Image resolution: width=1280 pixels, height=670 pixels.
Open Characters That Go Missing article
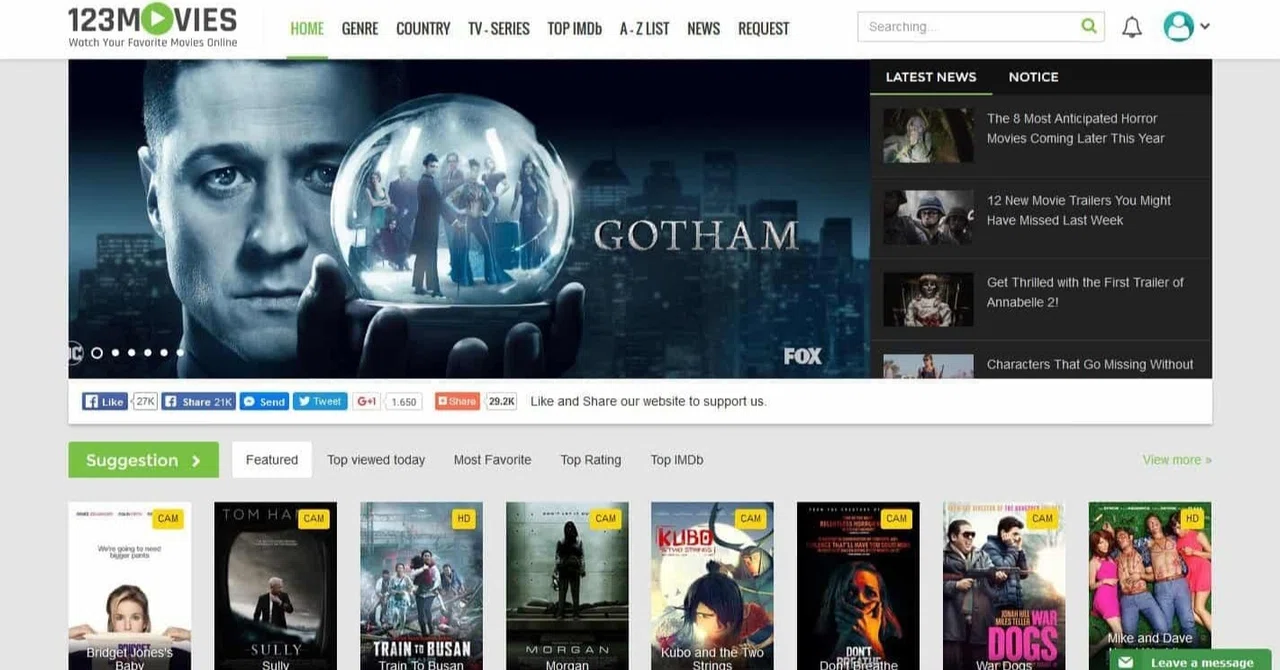click(1090, 364)
